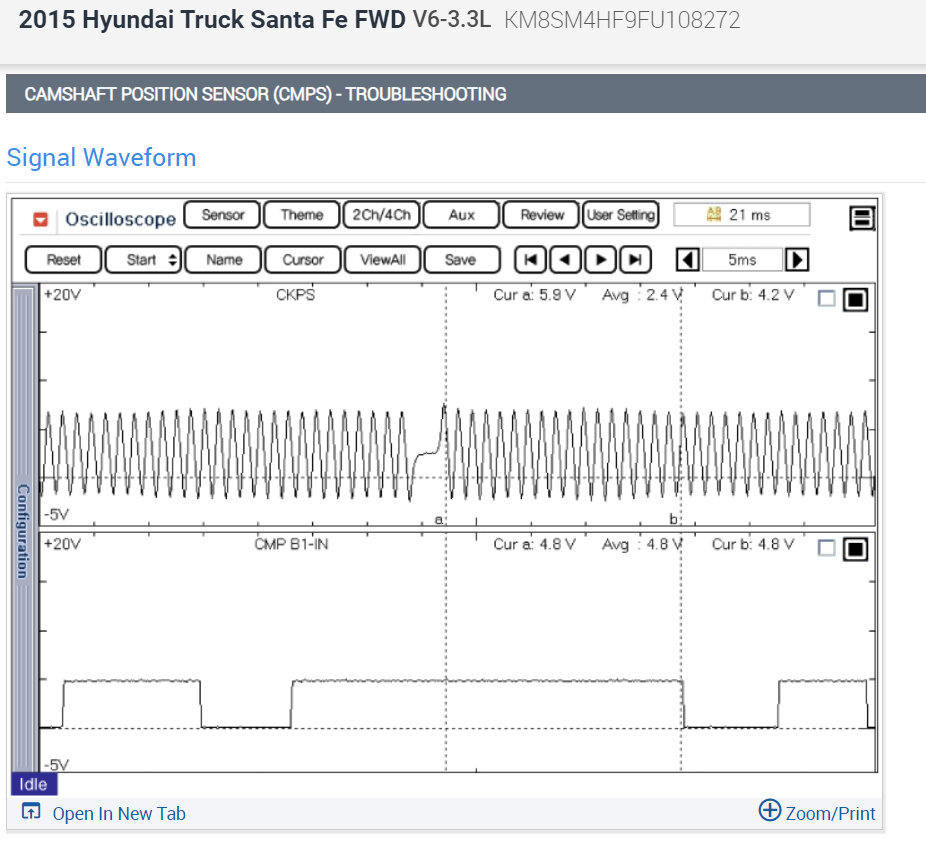Toggle the filled square on CKPS channel

pyautogui.click(x=856, y=299)
